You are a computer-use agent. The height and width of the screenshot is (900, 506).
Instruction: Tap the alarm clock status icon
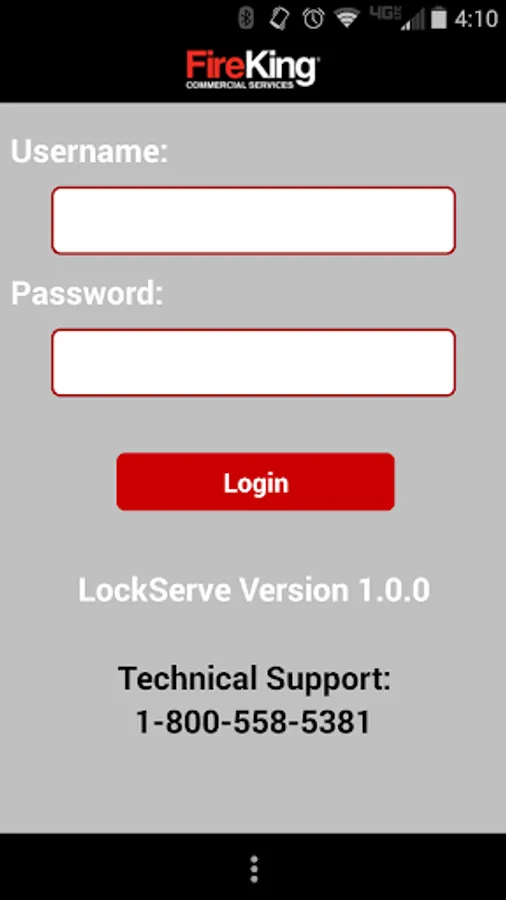(314, 18)
